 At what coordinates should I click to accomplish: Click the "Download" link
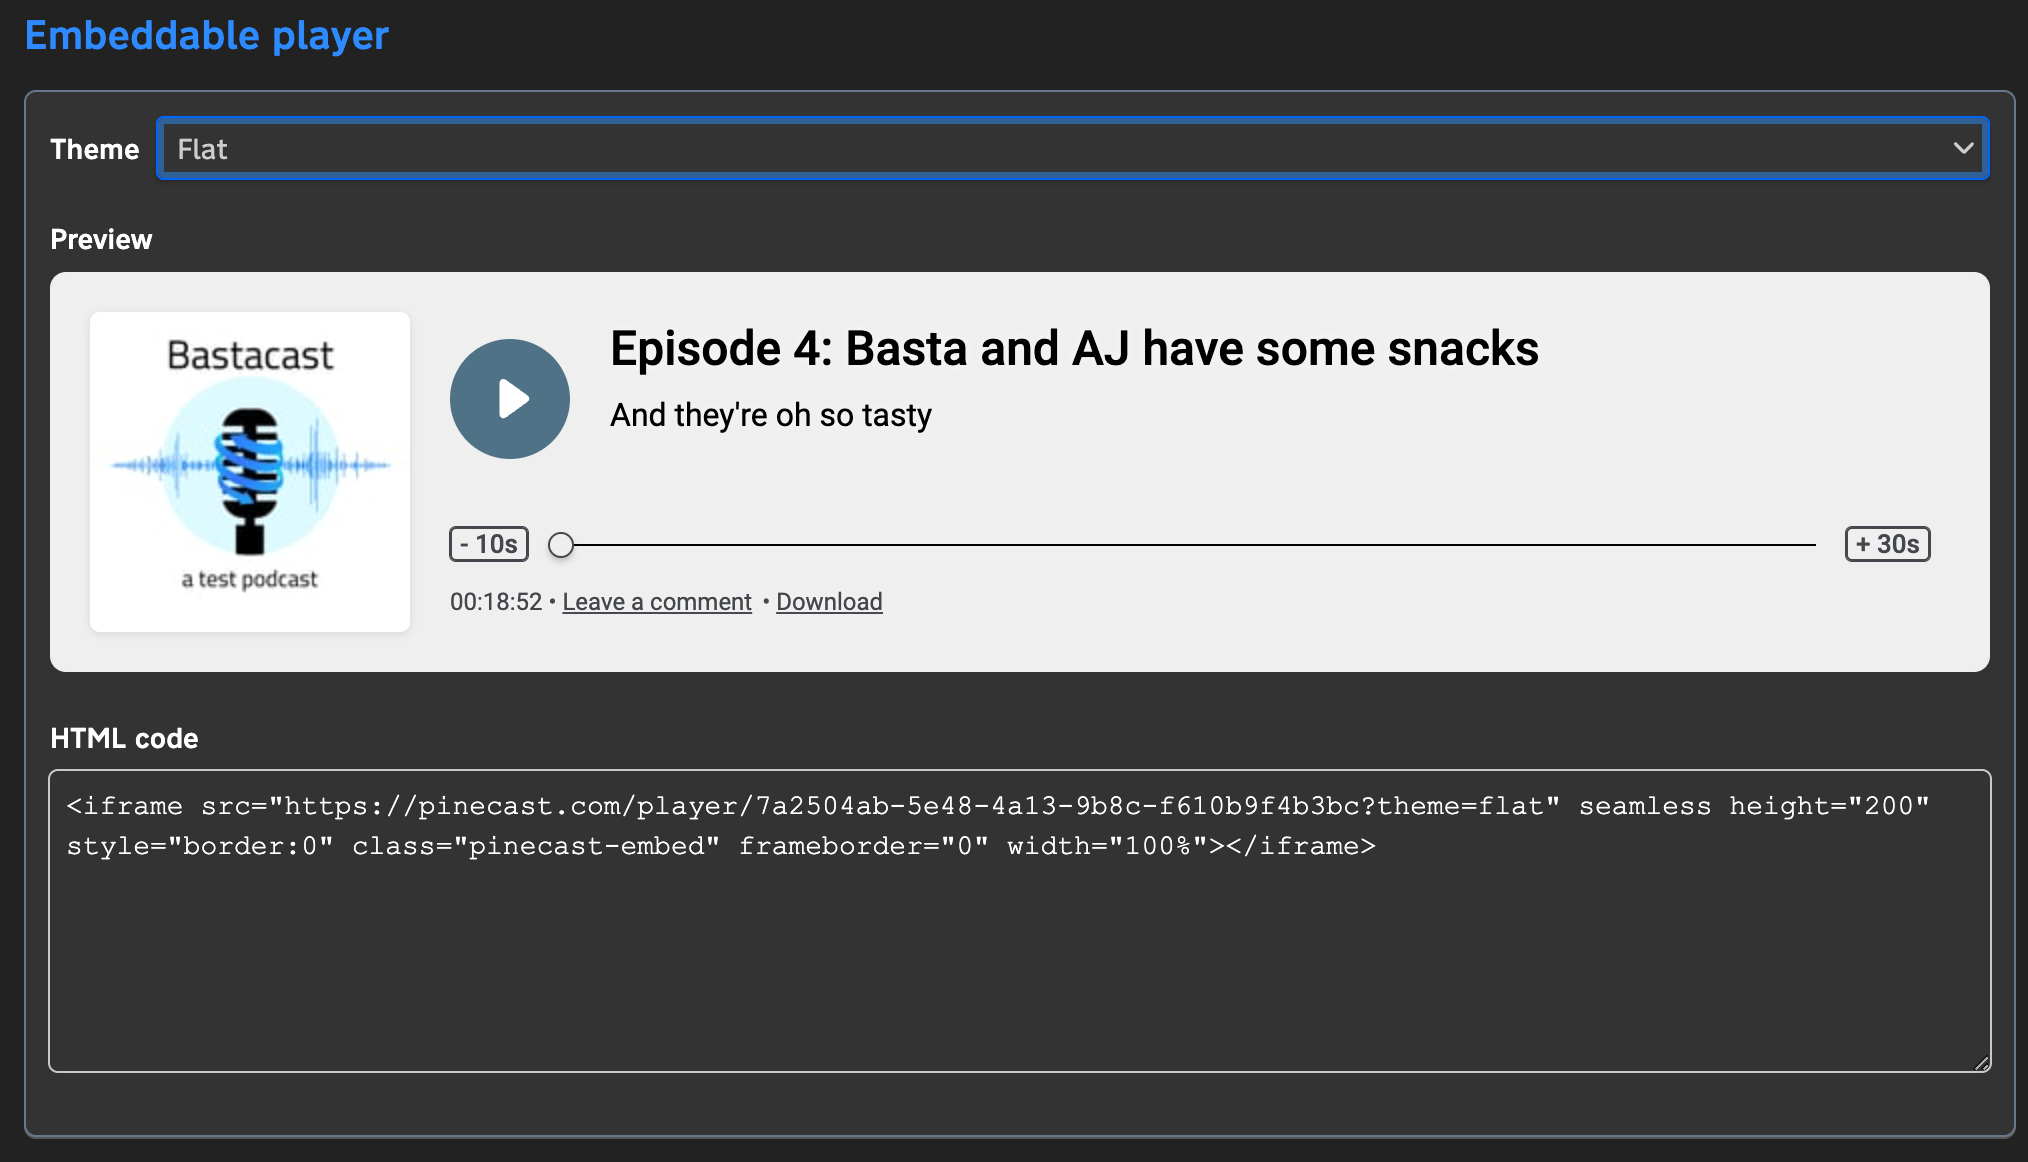coord(828,601)
